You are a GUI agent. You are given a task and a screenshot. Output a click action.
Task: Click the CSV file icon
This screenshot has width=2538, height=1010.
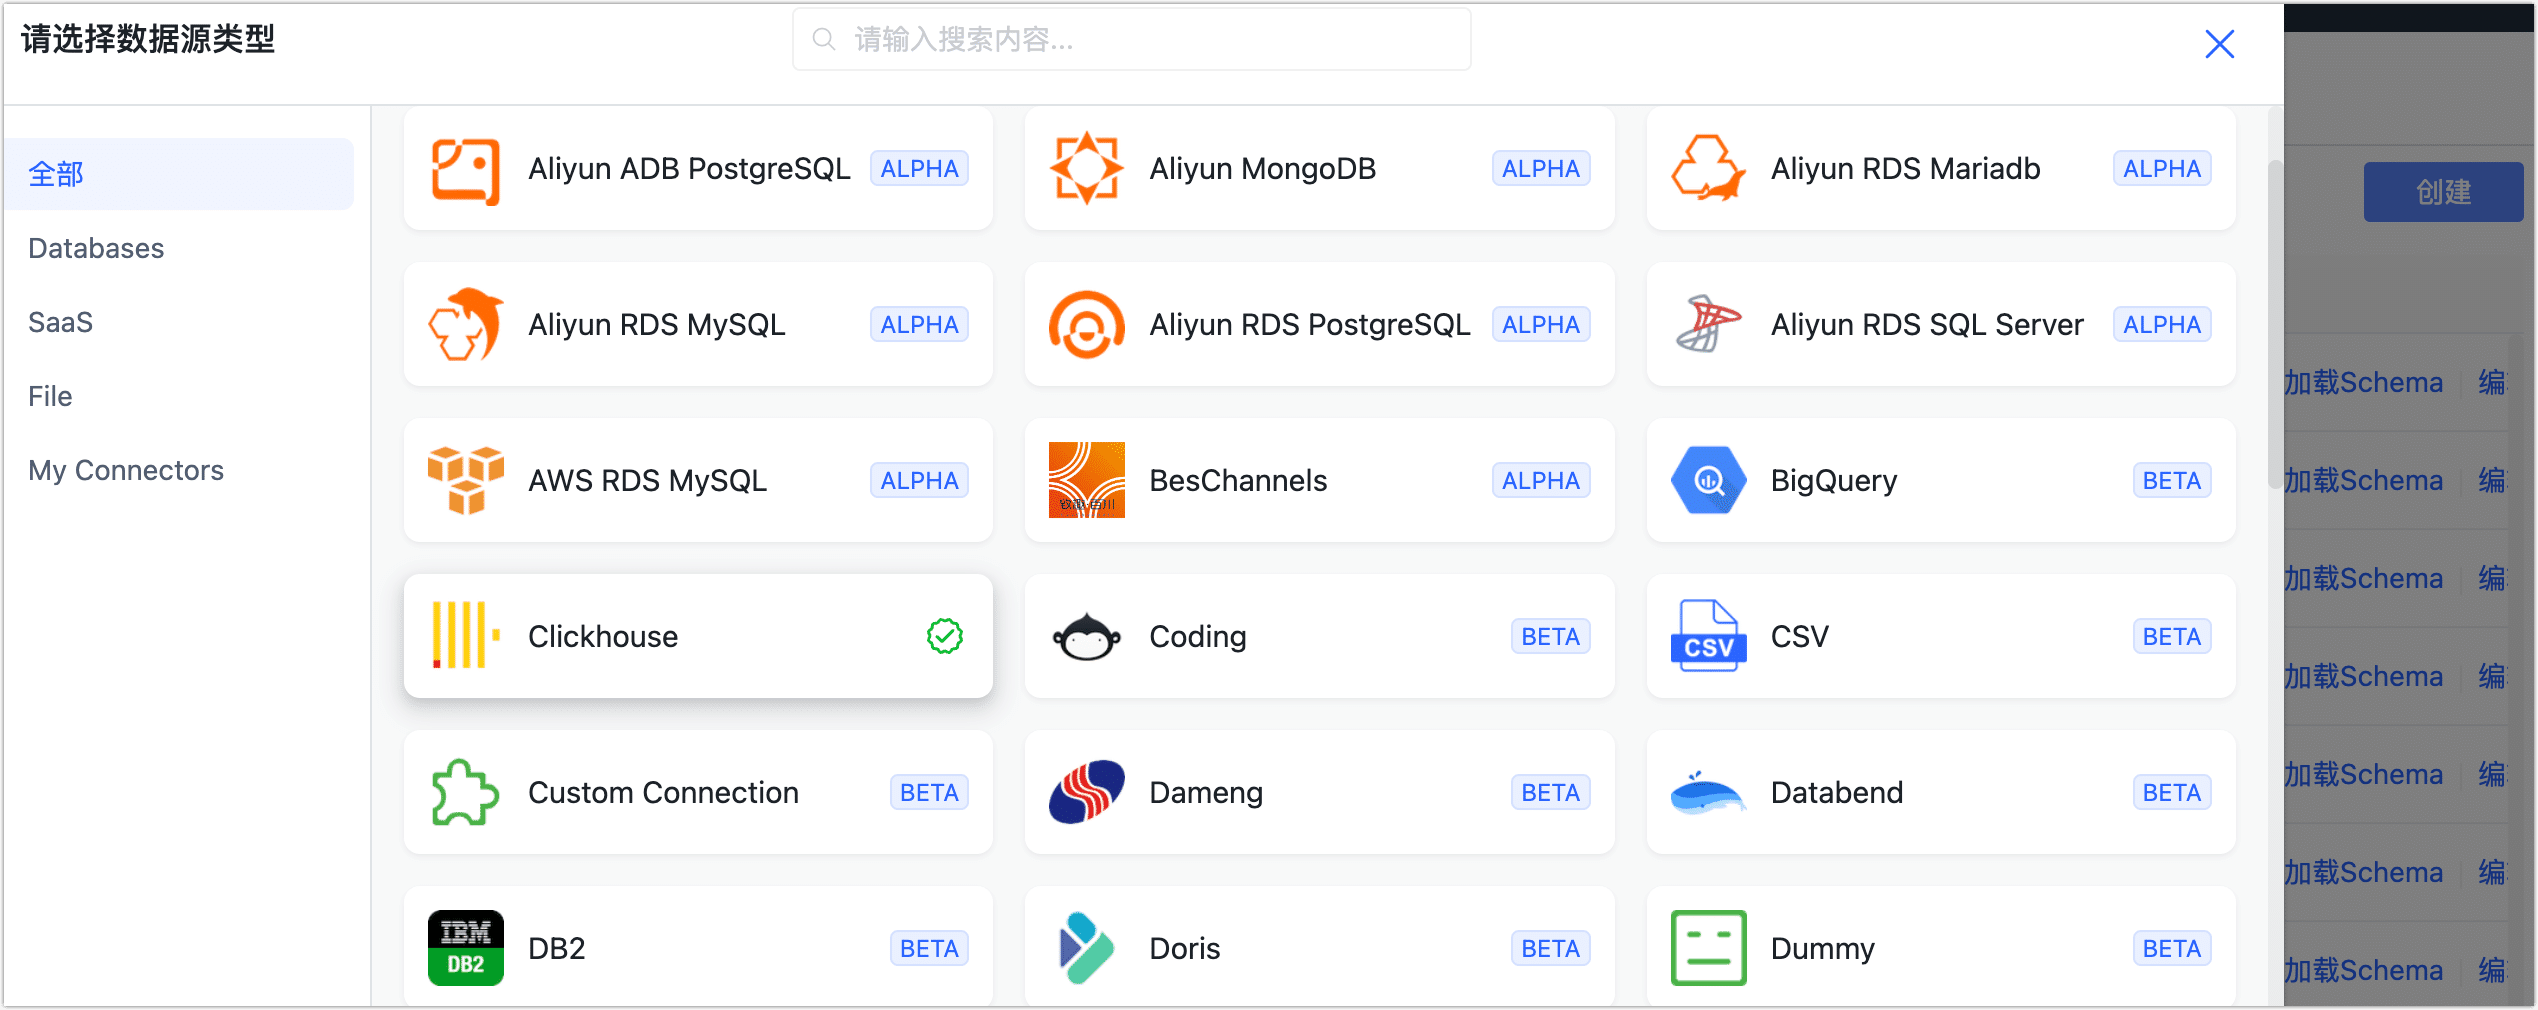pos(1708,636)
